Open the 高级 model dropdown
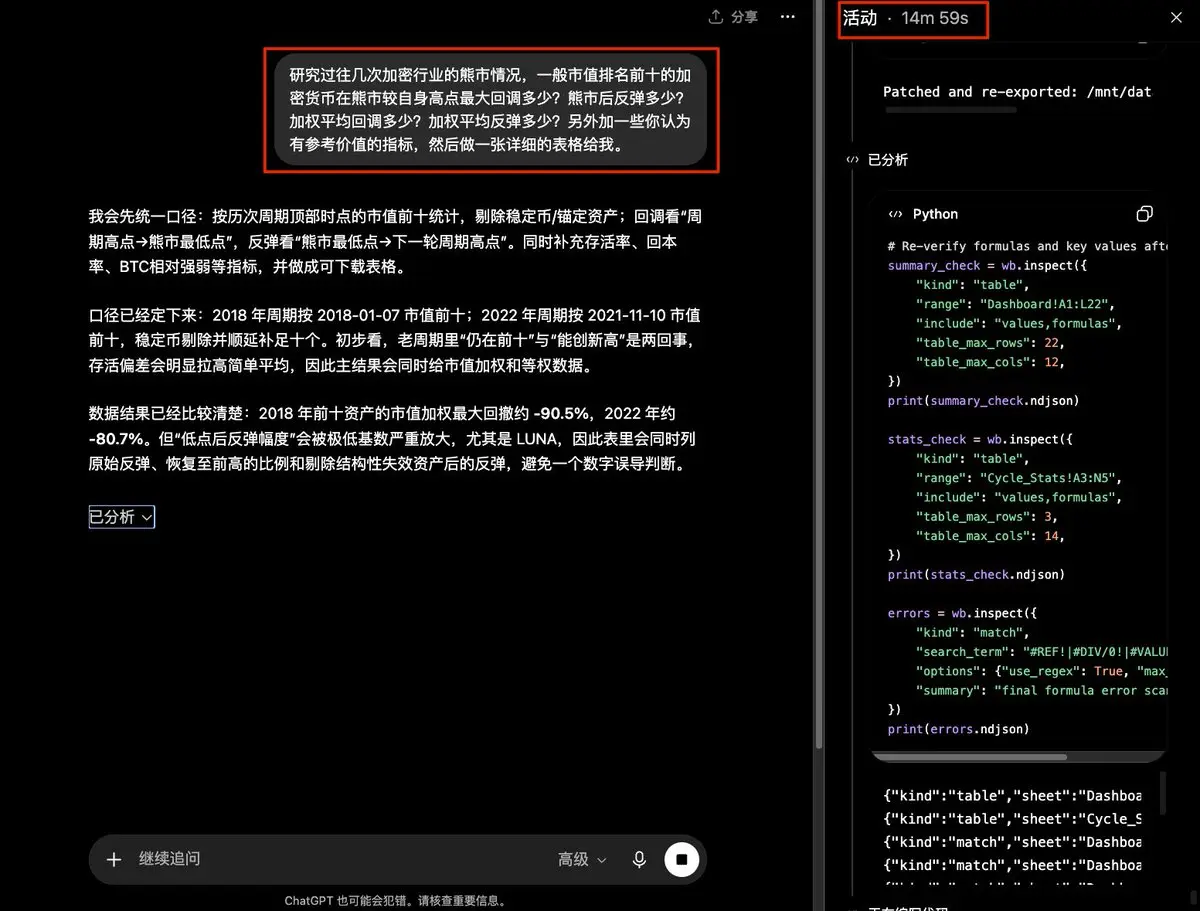Image resolution: width=1200 pixels, height=911 pixels. click(x=582, y=859)
